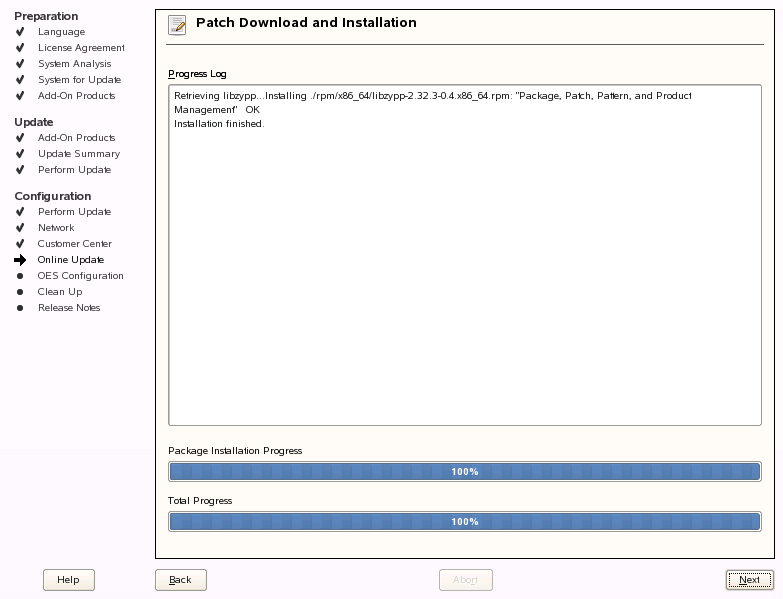Viewport: 783px width, 599px height.
Task: Click the bullet beside Clean Up
Action: click(x=20, y=292)
